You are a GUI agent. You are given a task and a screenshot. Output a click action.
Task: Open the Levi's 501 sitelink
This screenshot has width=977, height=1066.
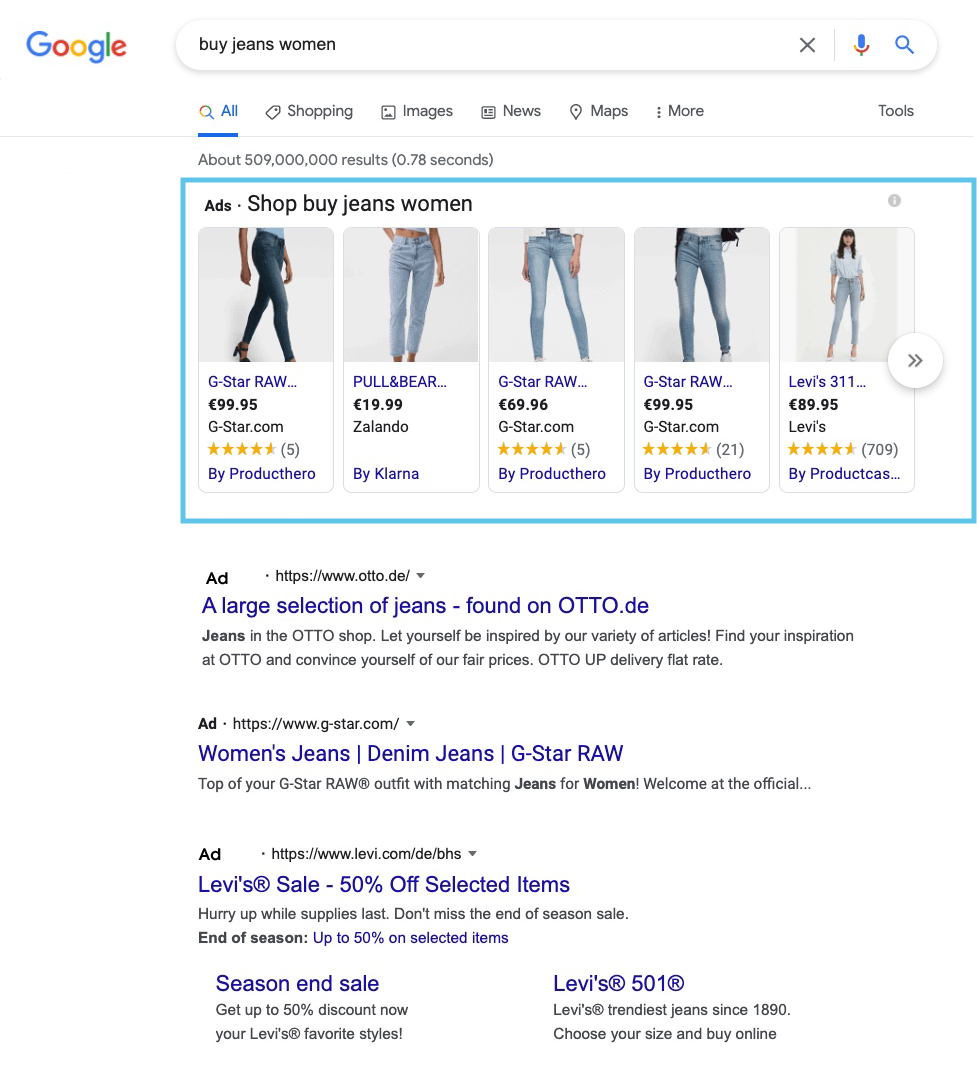[619, 984]
